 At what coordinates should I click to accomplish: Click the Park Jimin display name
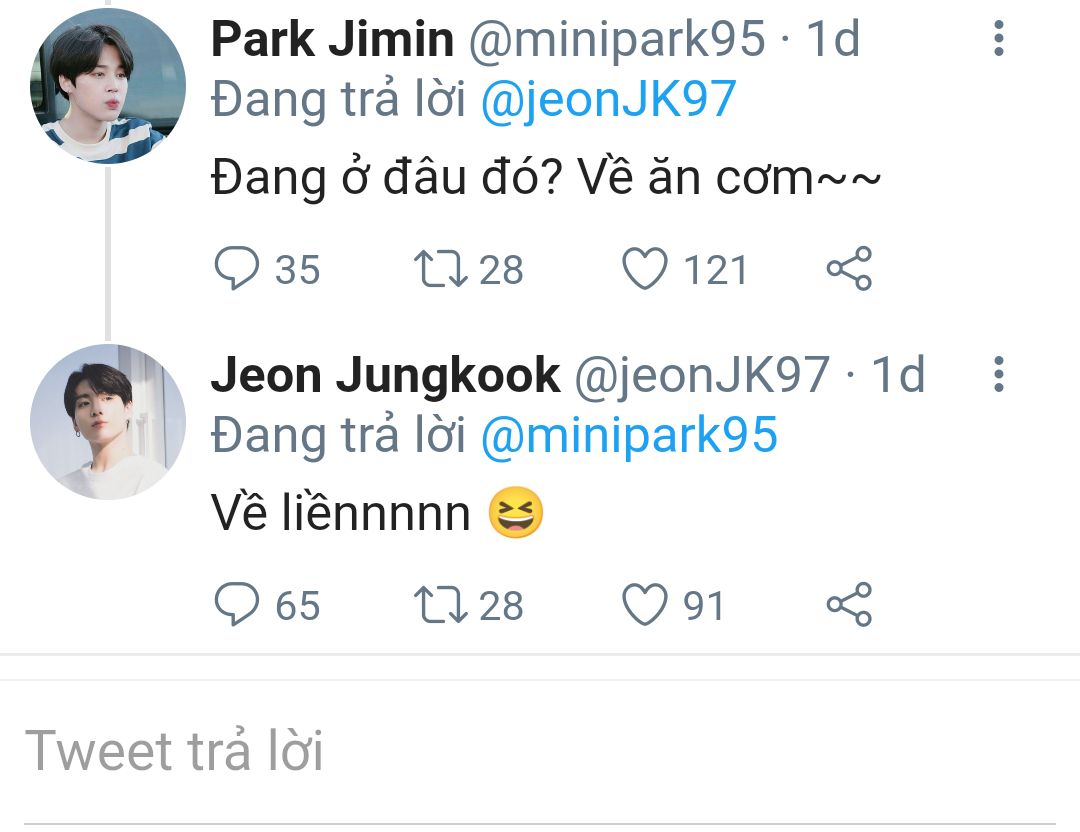tap(332, 40)
